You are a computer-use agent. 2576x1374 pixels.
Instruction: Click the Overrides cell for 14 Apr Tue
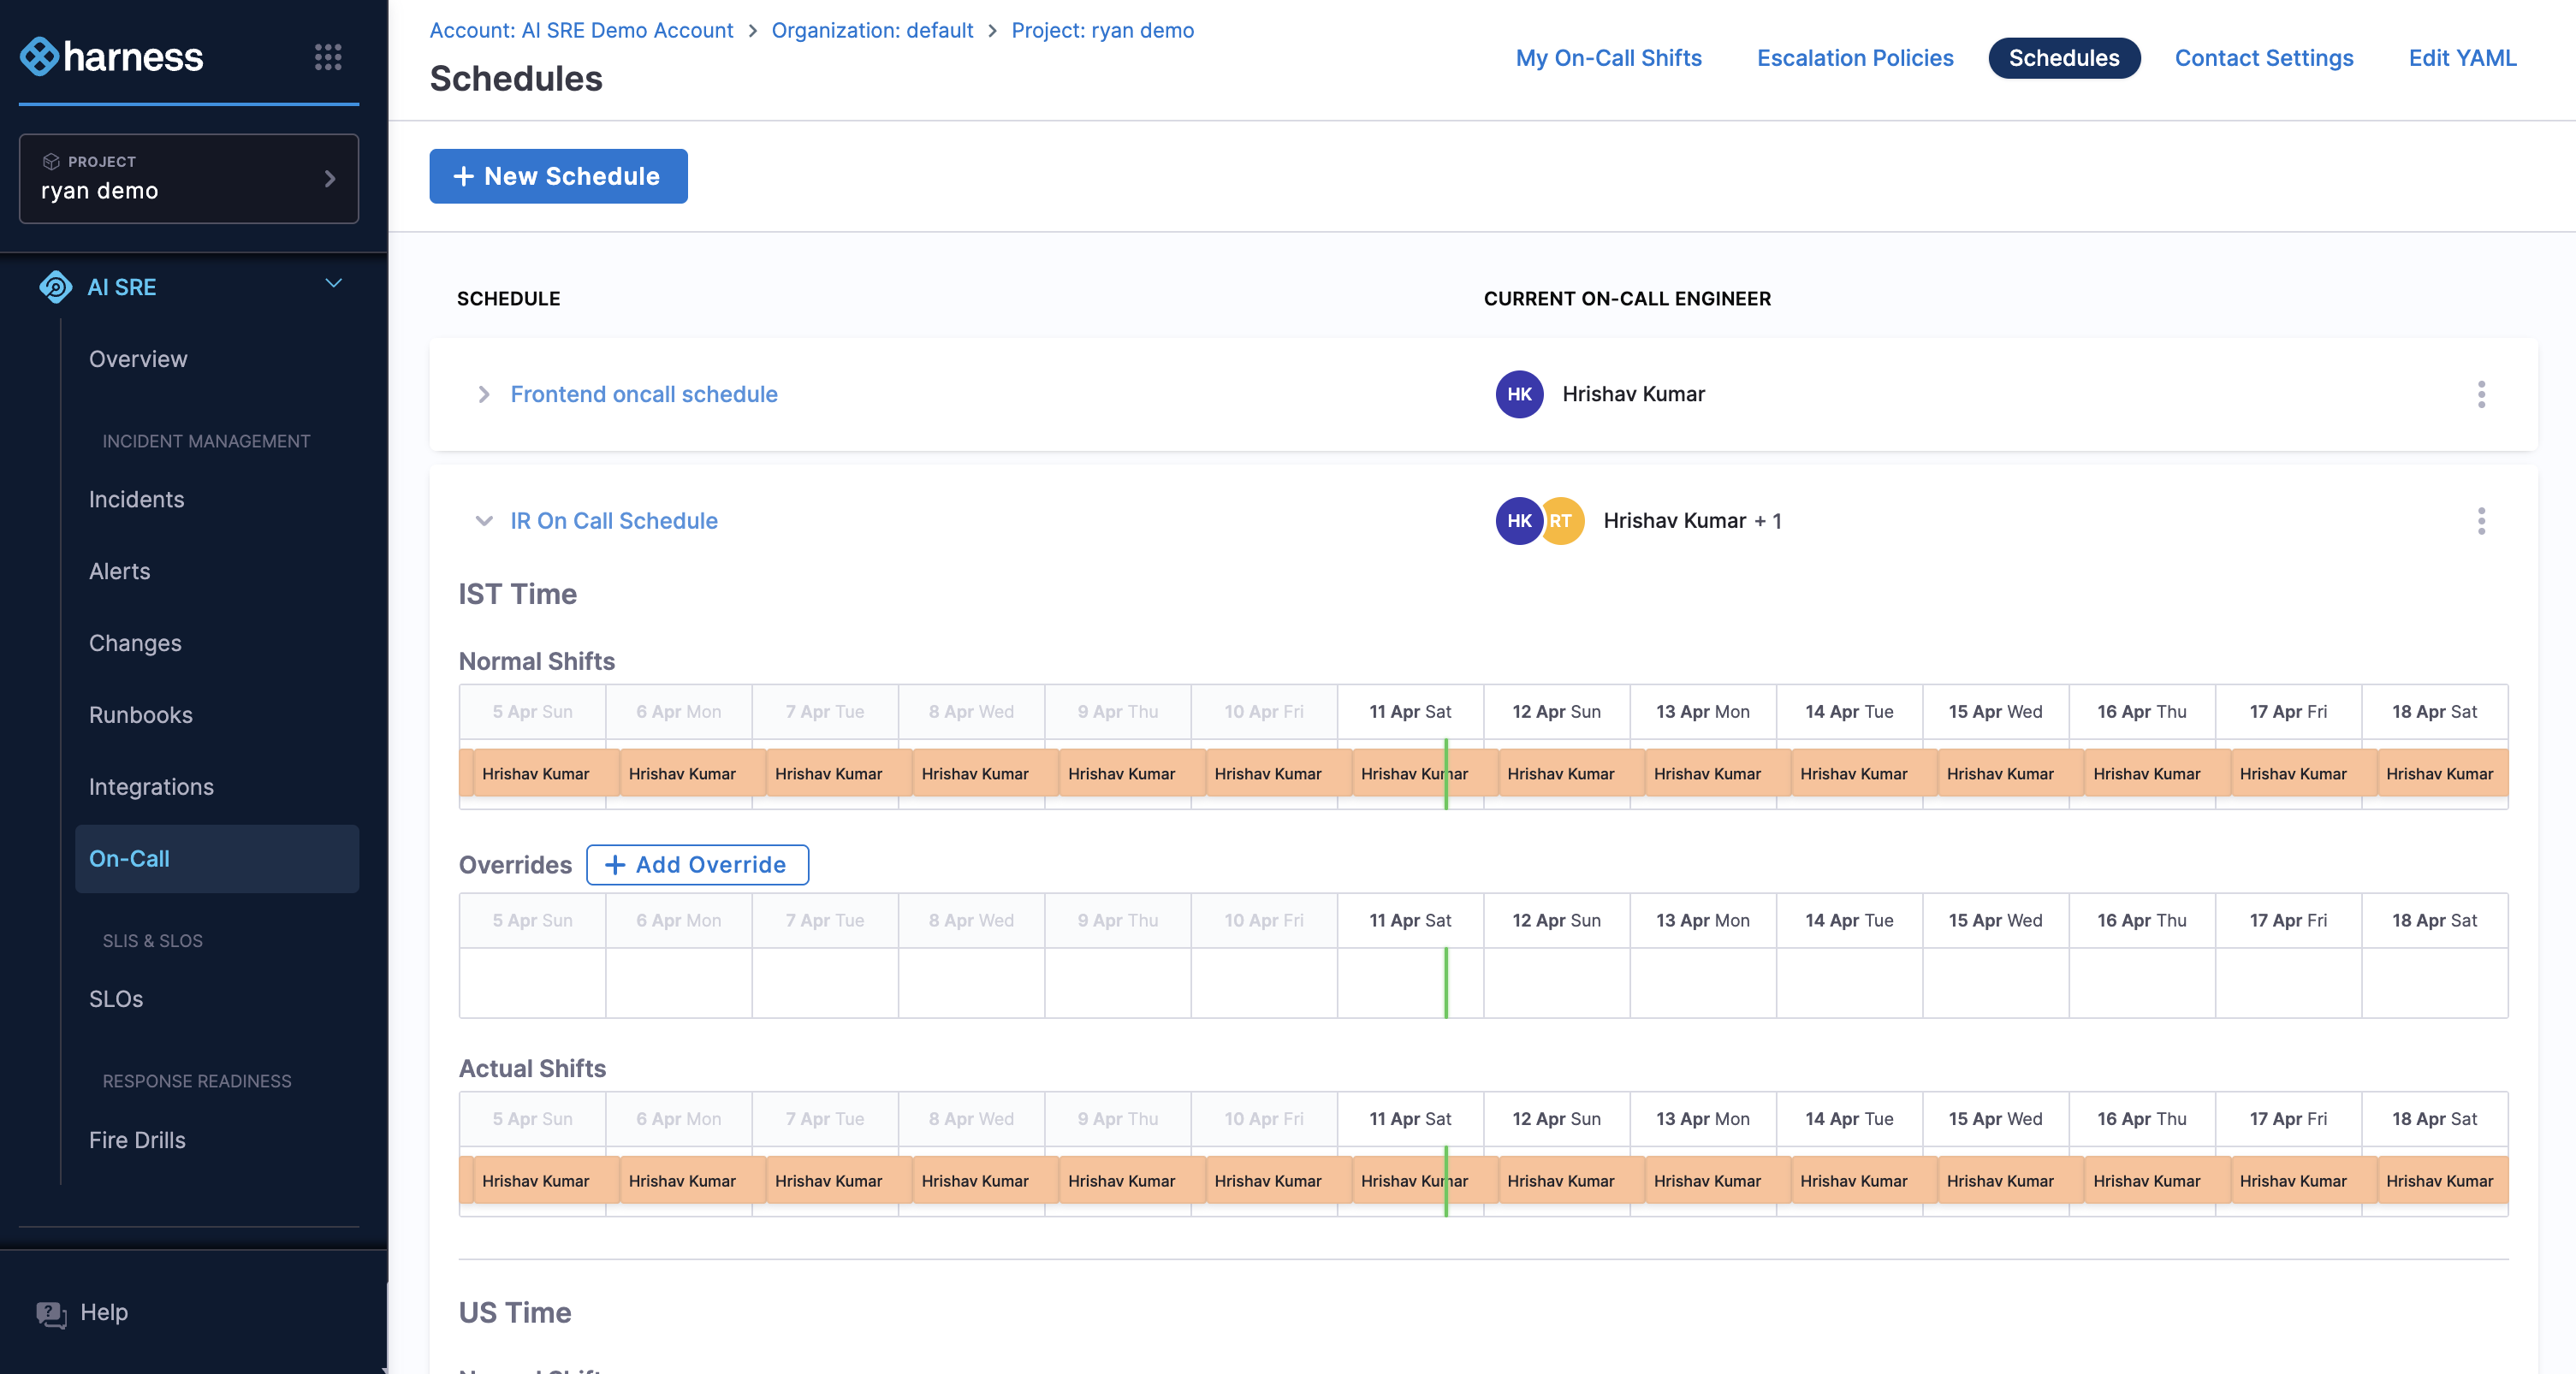point(1849,983)
